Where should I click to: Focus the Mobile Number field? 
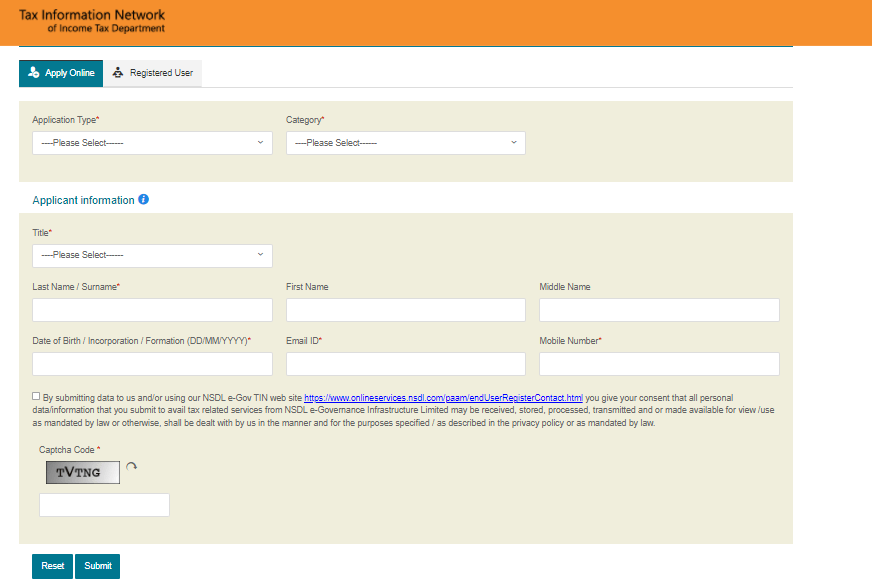pyautogui.click(x=660, y=364)
